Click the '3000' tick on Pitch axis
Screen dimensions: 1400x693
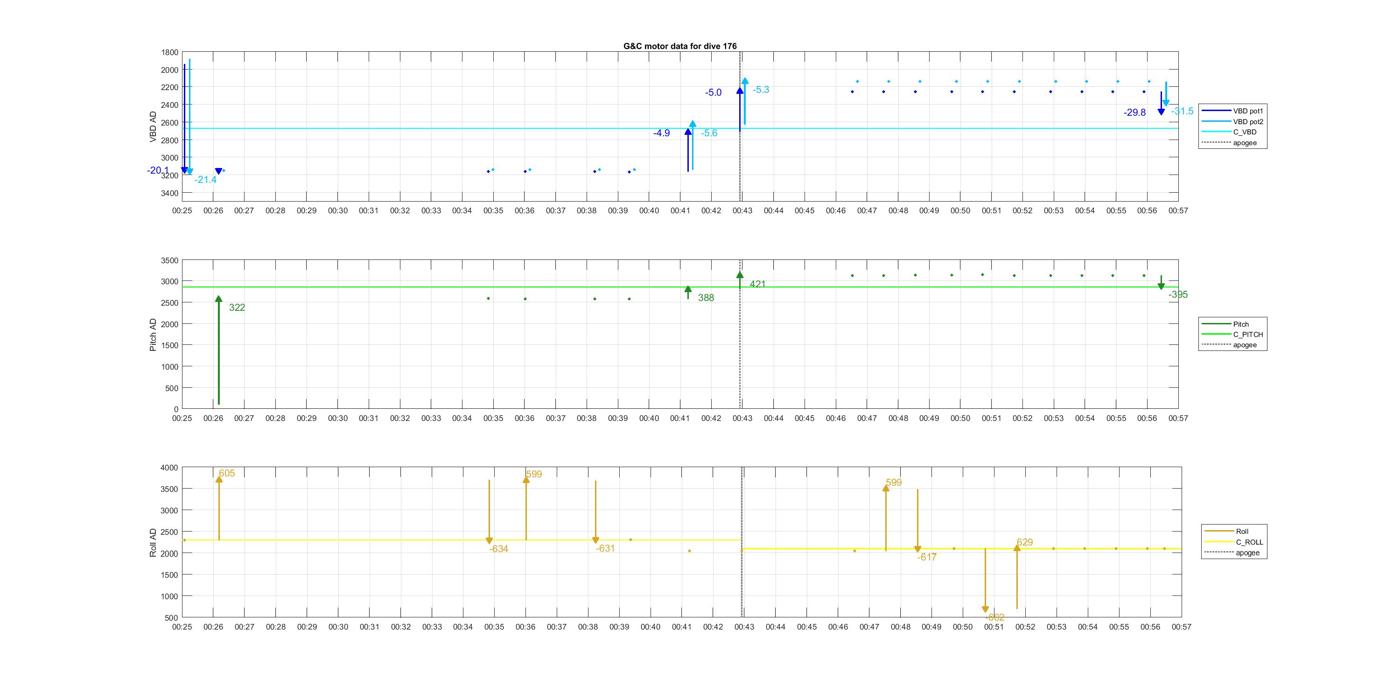point(169,282)
